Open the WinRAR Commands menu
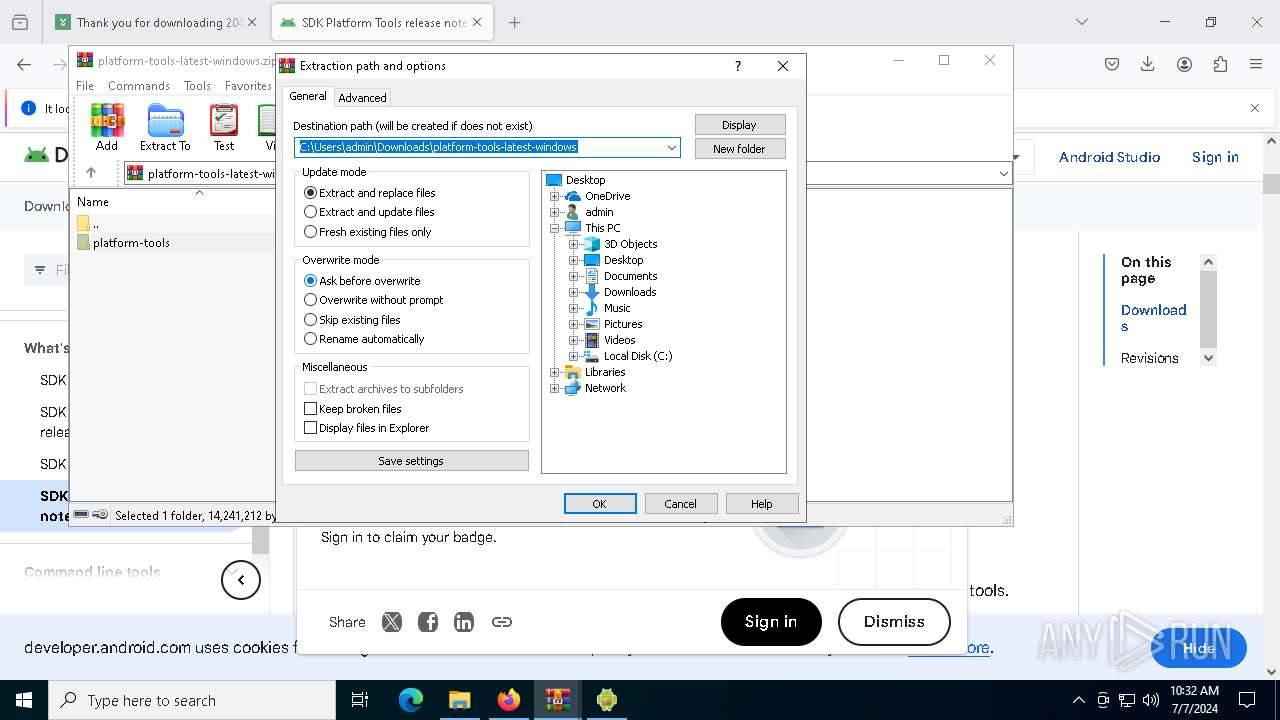 click(139, 86)
